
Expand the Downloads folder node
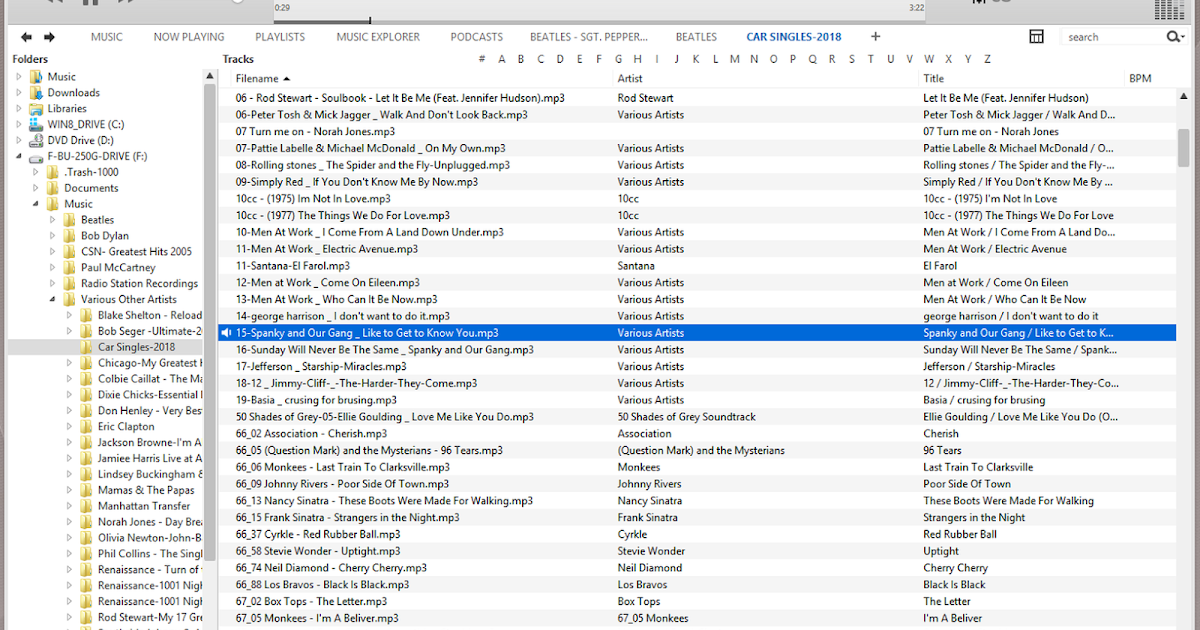click(18, 92)
